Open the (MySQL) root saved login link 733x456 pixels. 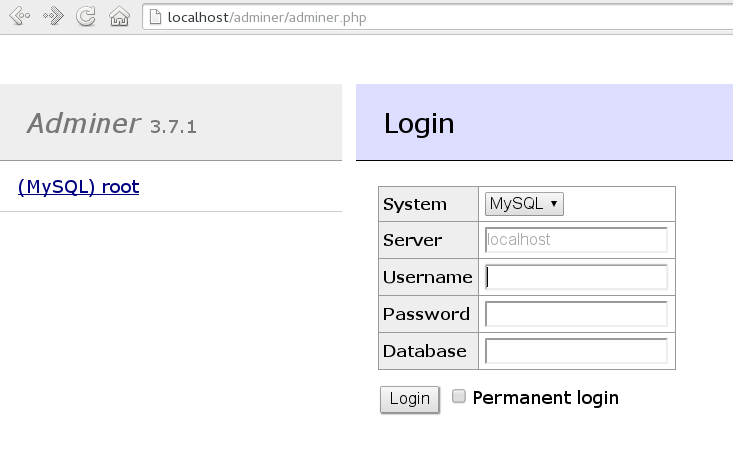click(x=79, y=186)
